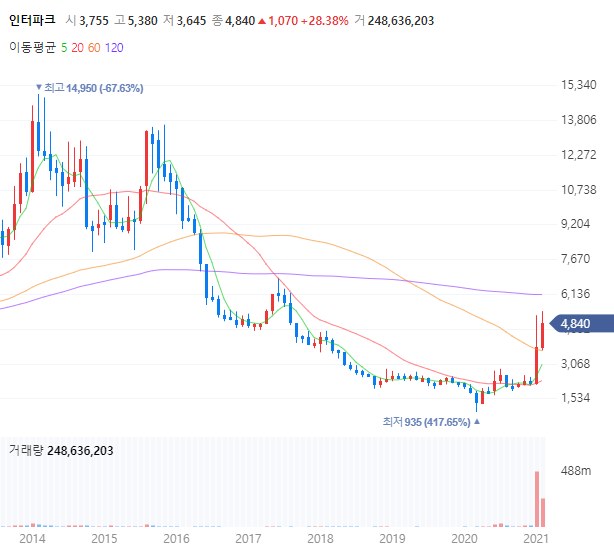Click the +28.38% change percentage
Screen dimensions: 614x556
(x=325, y=21)
